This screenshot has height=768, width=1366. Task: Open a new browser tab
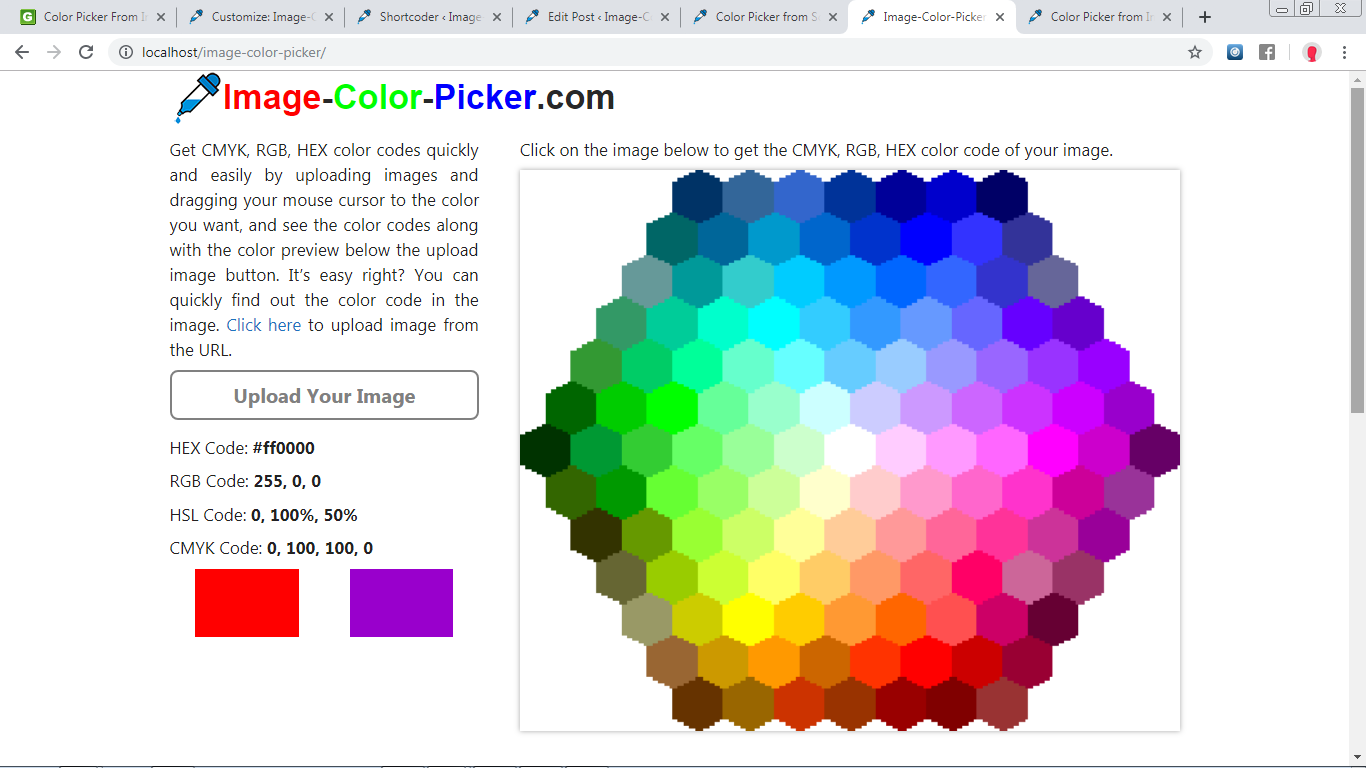(1205, 17)
